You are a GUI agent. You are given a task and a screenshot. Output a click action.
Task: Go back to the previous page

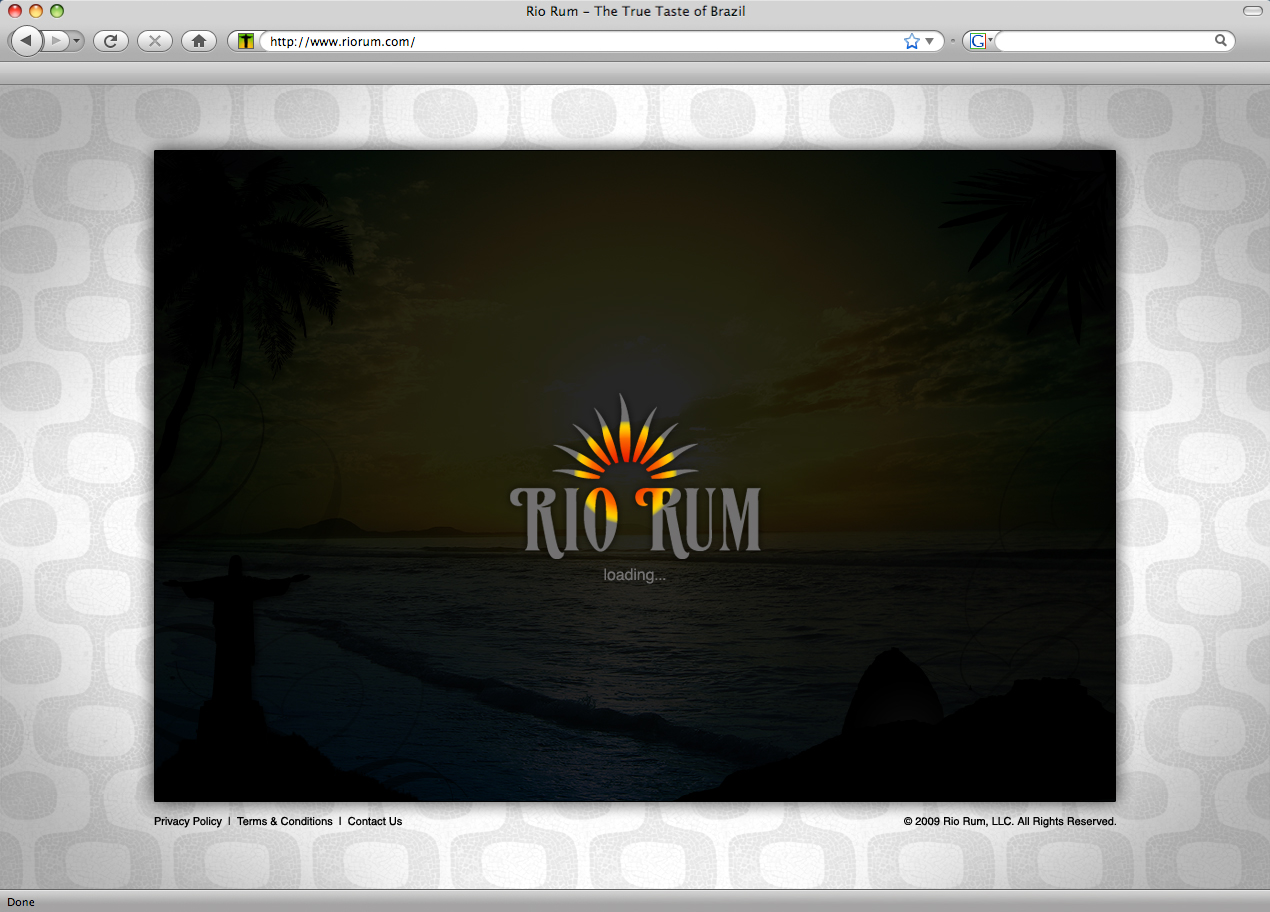coord(26,41)
